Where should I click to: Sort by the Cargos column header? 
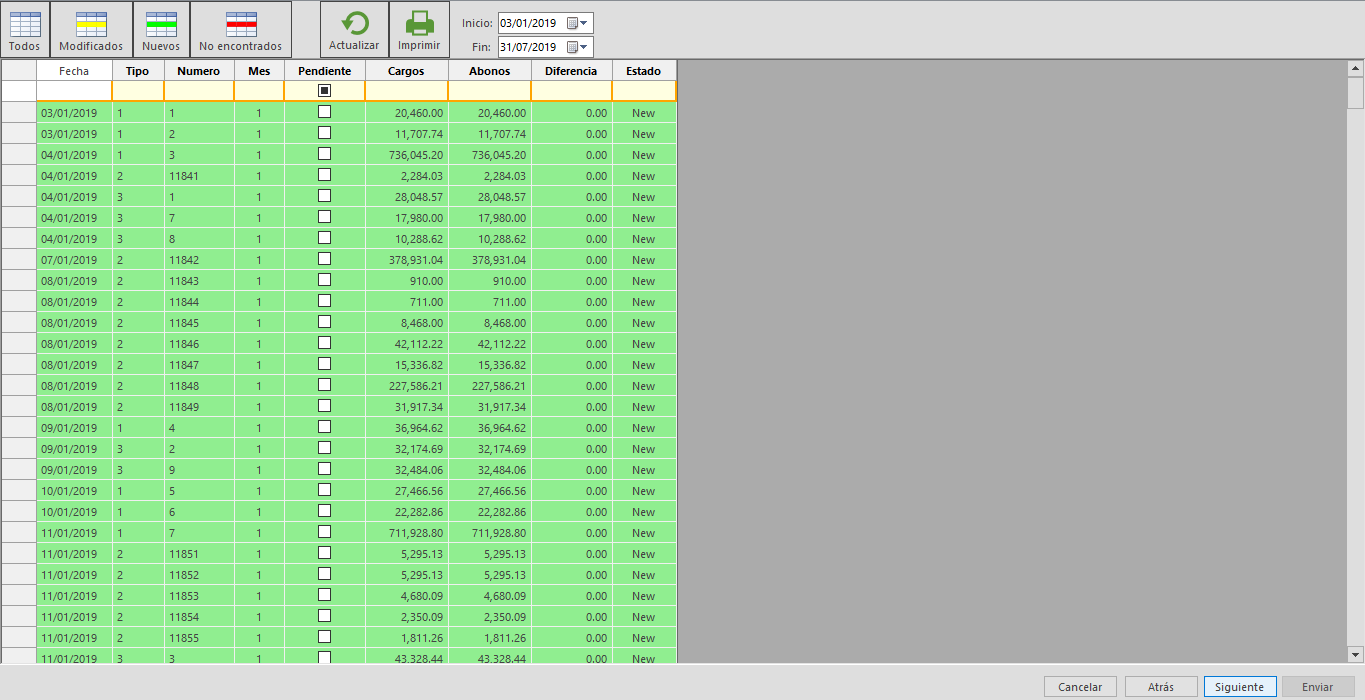click(x=406, y=71)
